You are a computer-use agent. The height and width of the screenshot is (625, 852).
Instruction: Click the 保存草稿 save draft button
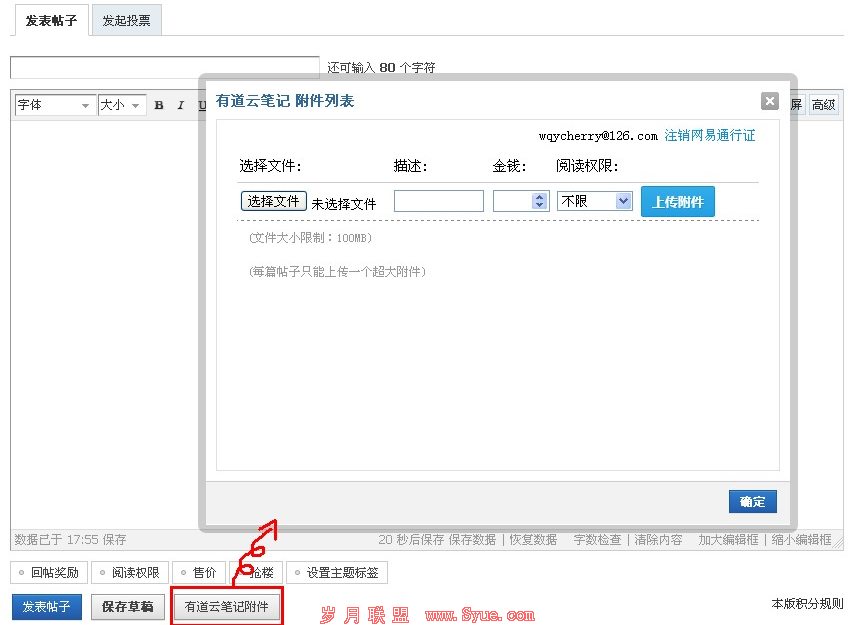click(128, 607)
